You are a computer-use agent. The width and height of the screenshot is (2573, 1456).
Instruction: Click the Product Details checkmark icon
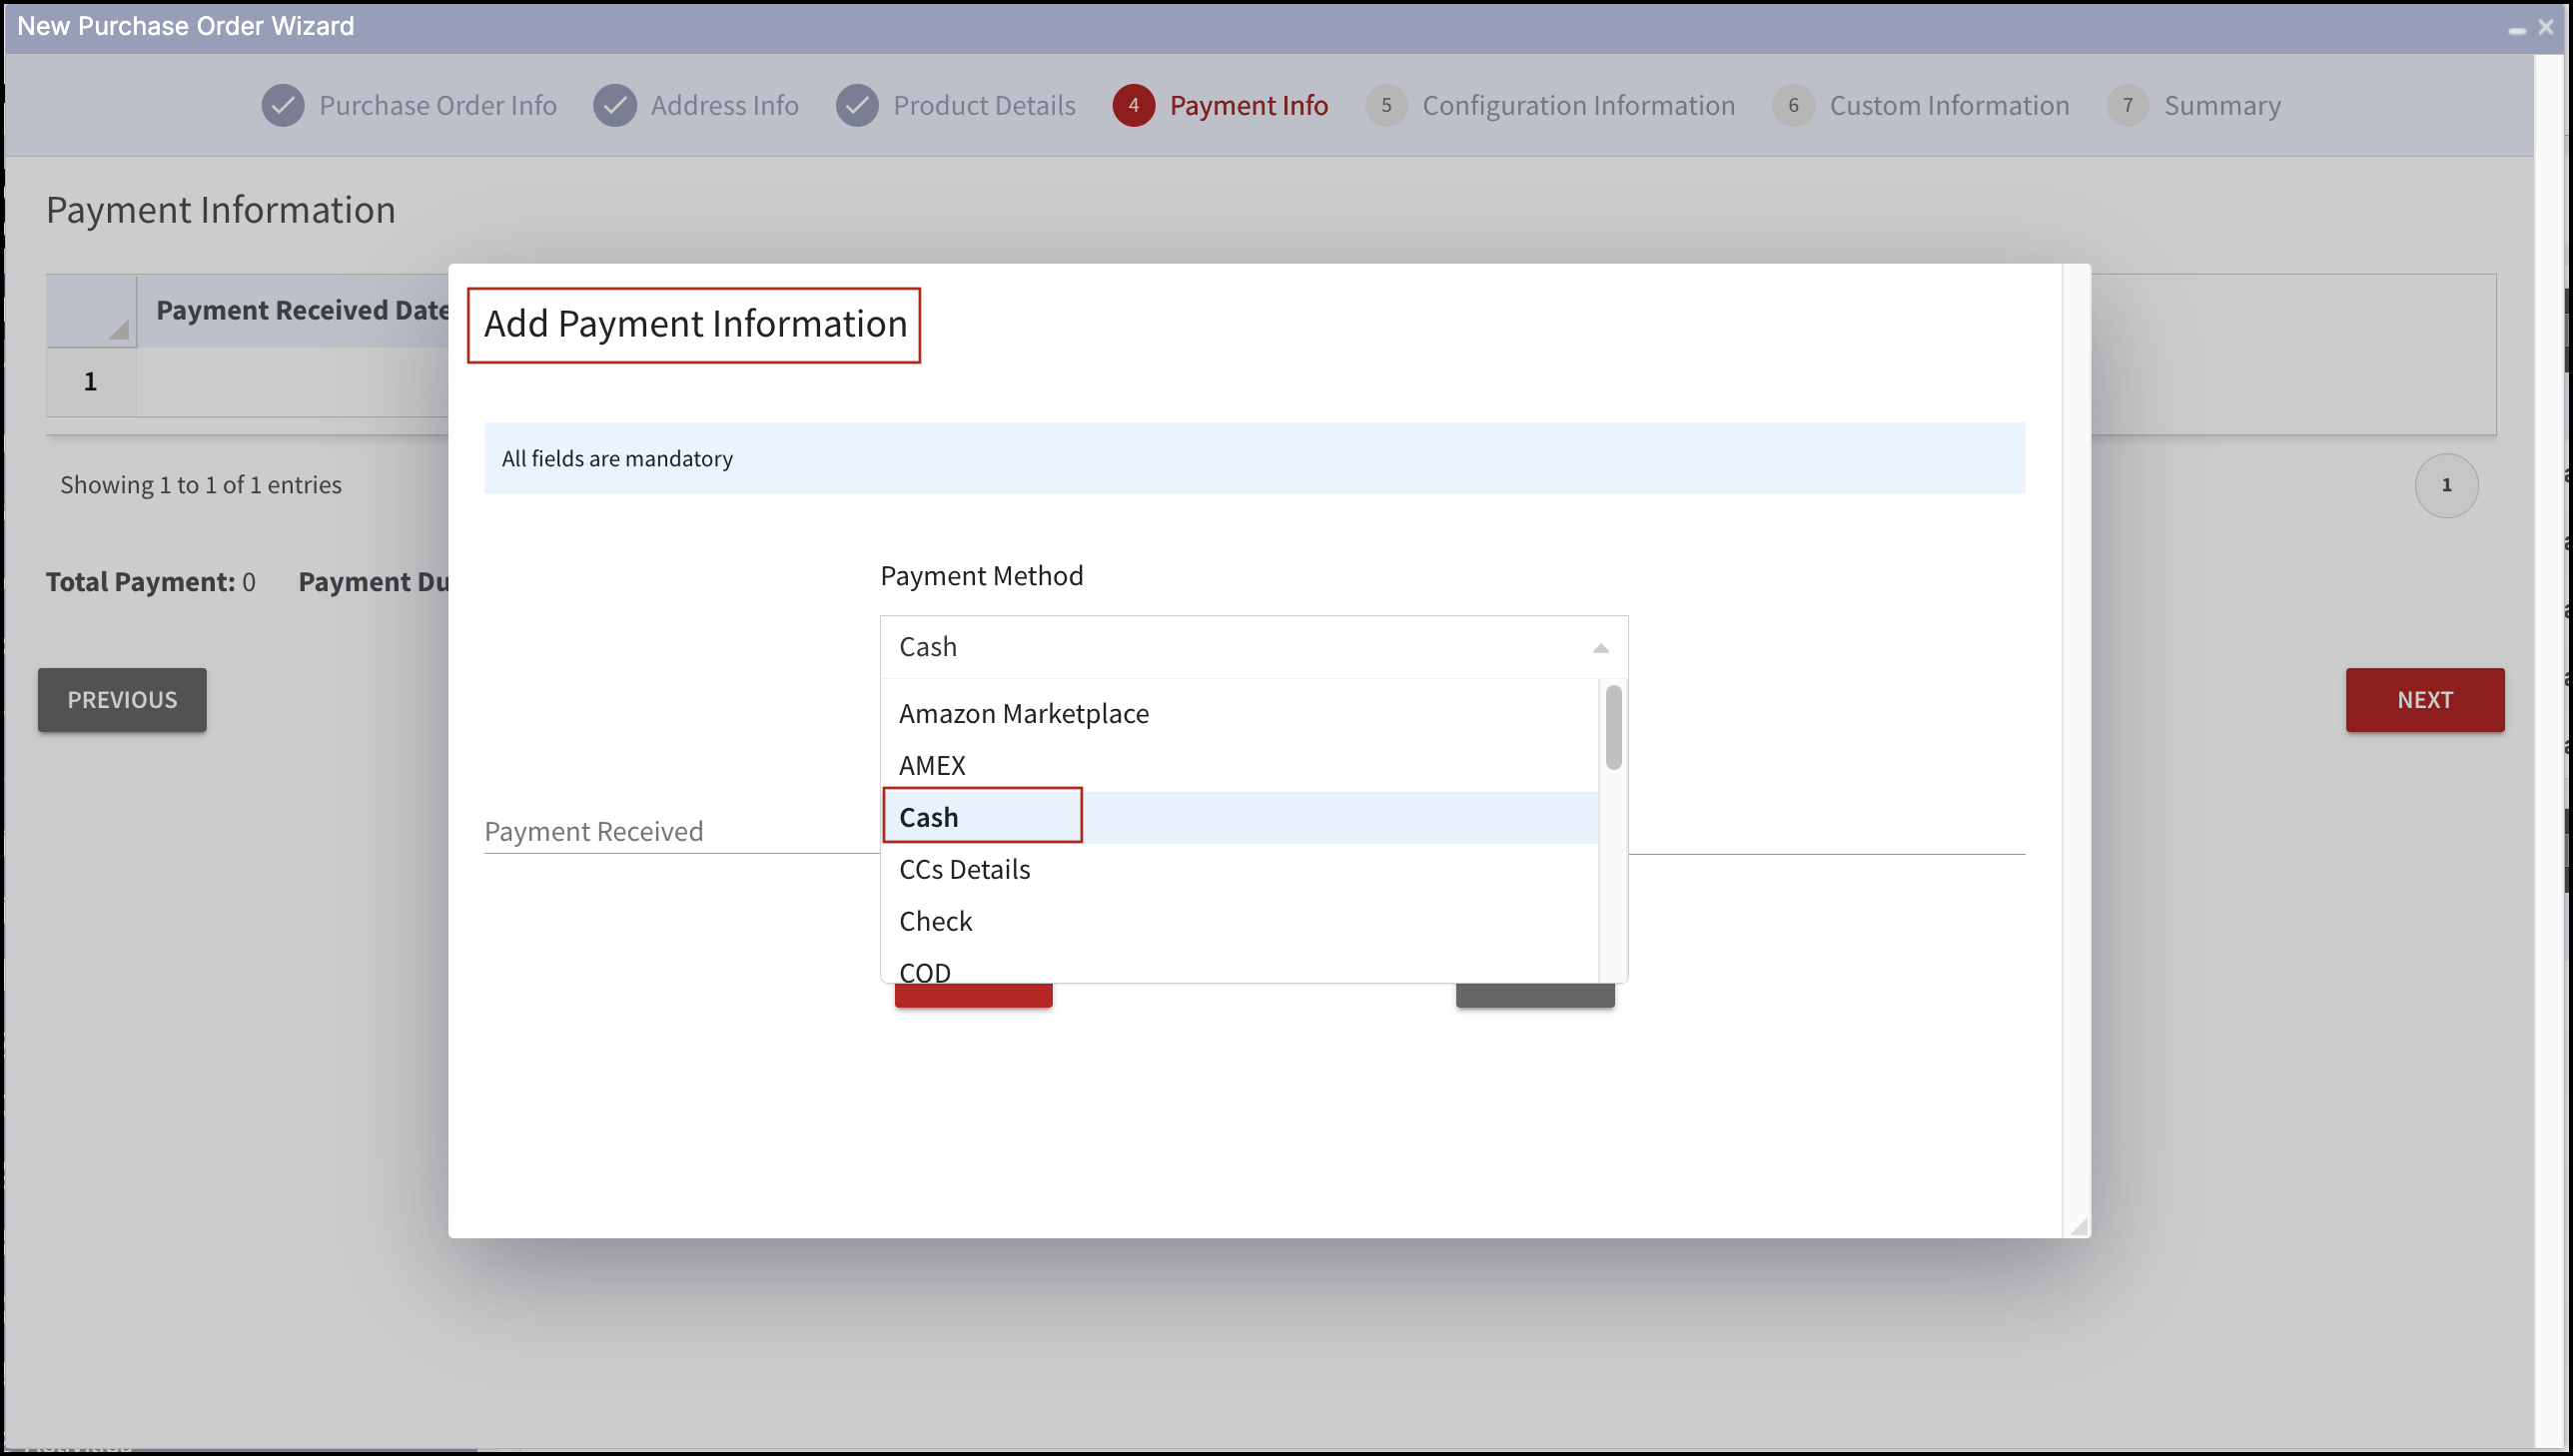pyautogui.click(x=857, y=105)
